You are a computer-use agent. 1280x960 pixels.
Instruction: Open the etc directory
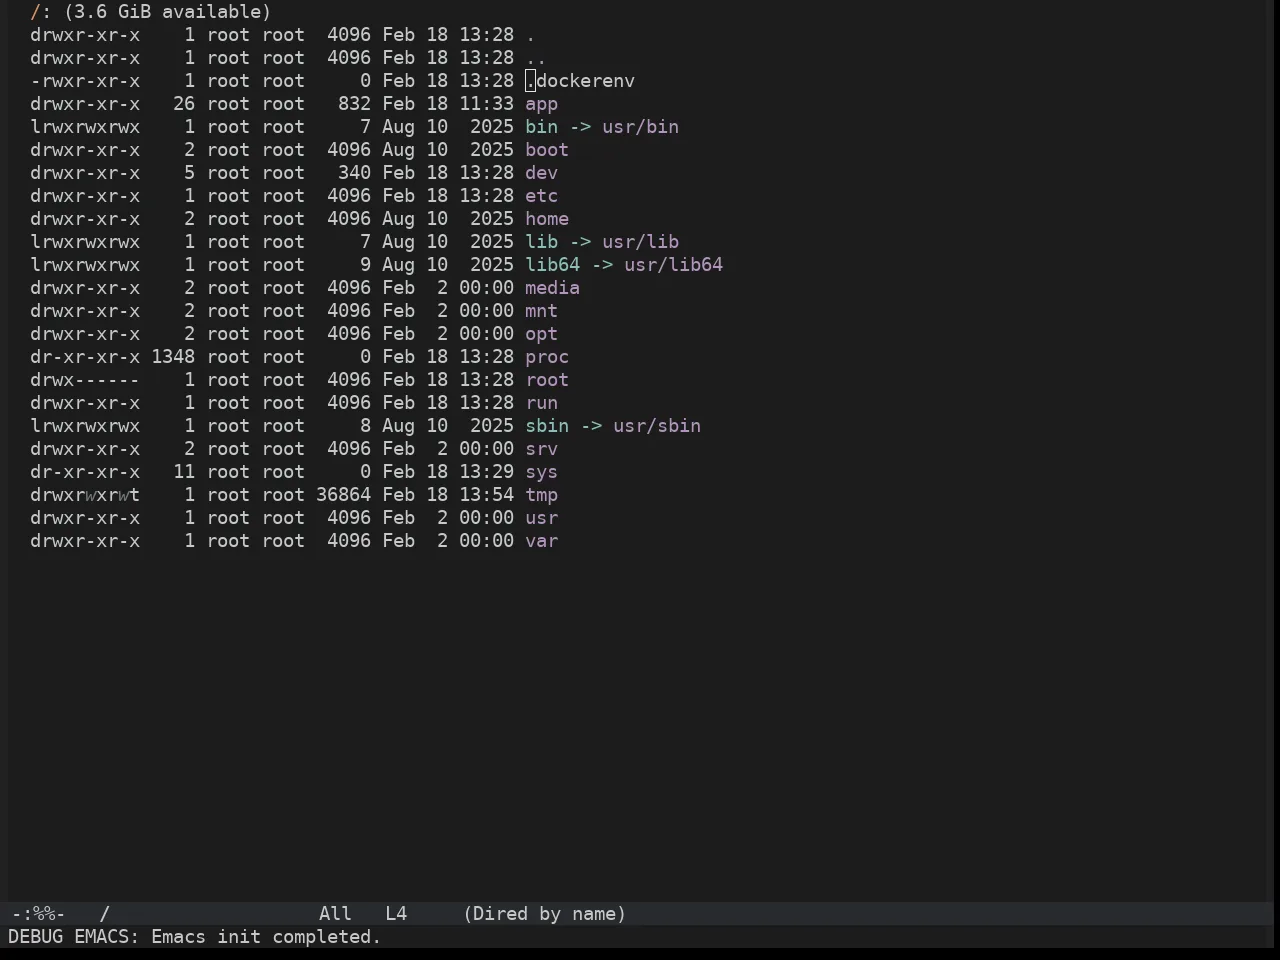point(541,196)
